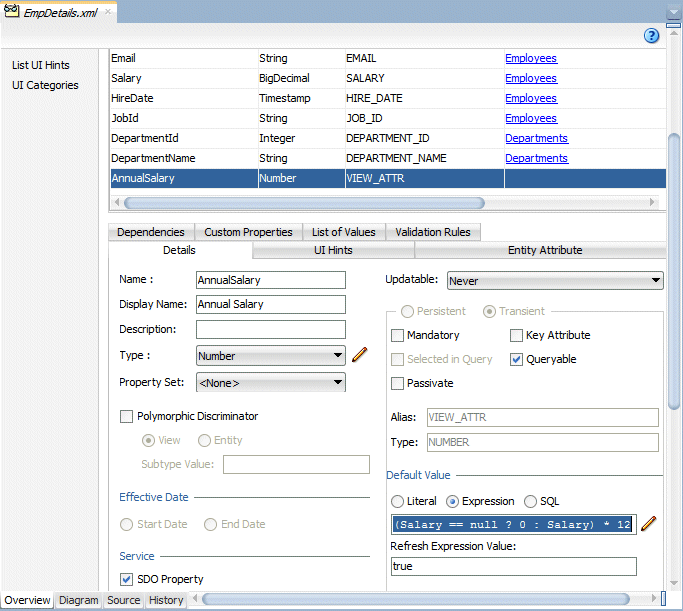Open the List of Values tab

[x=344, y=232]
